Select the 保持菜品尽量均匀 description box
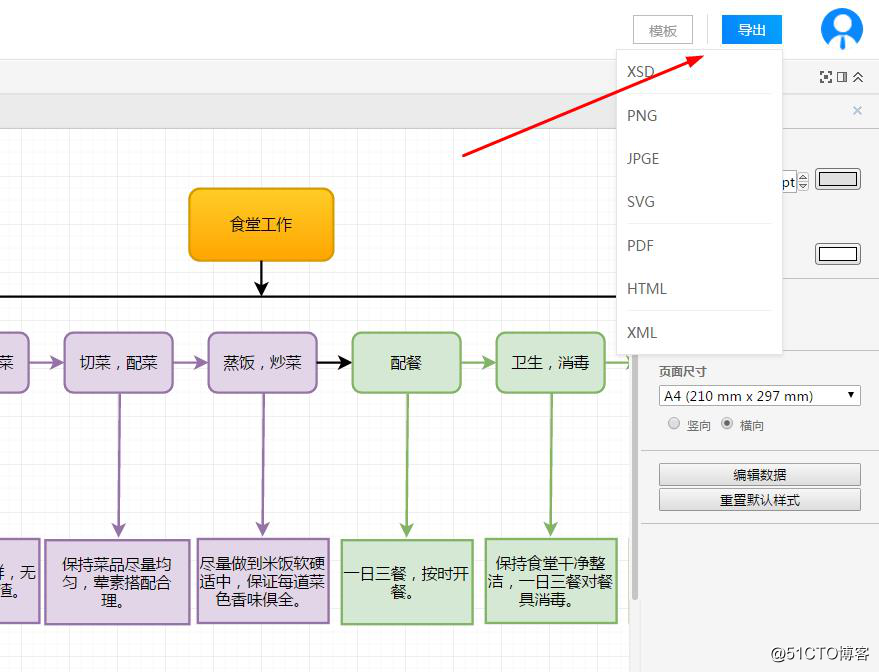 pyautogui.click(x=117, y=582)
